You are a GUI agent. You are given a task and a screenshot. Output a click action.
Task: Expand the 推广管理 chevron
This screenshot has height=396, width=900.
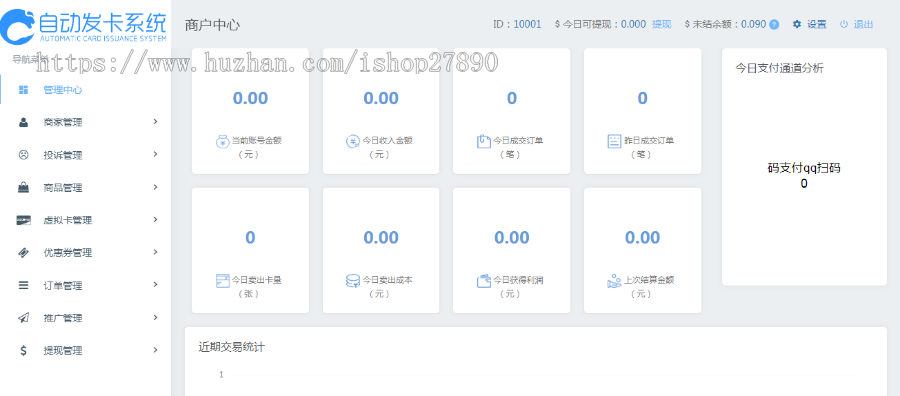156,317
